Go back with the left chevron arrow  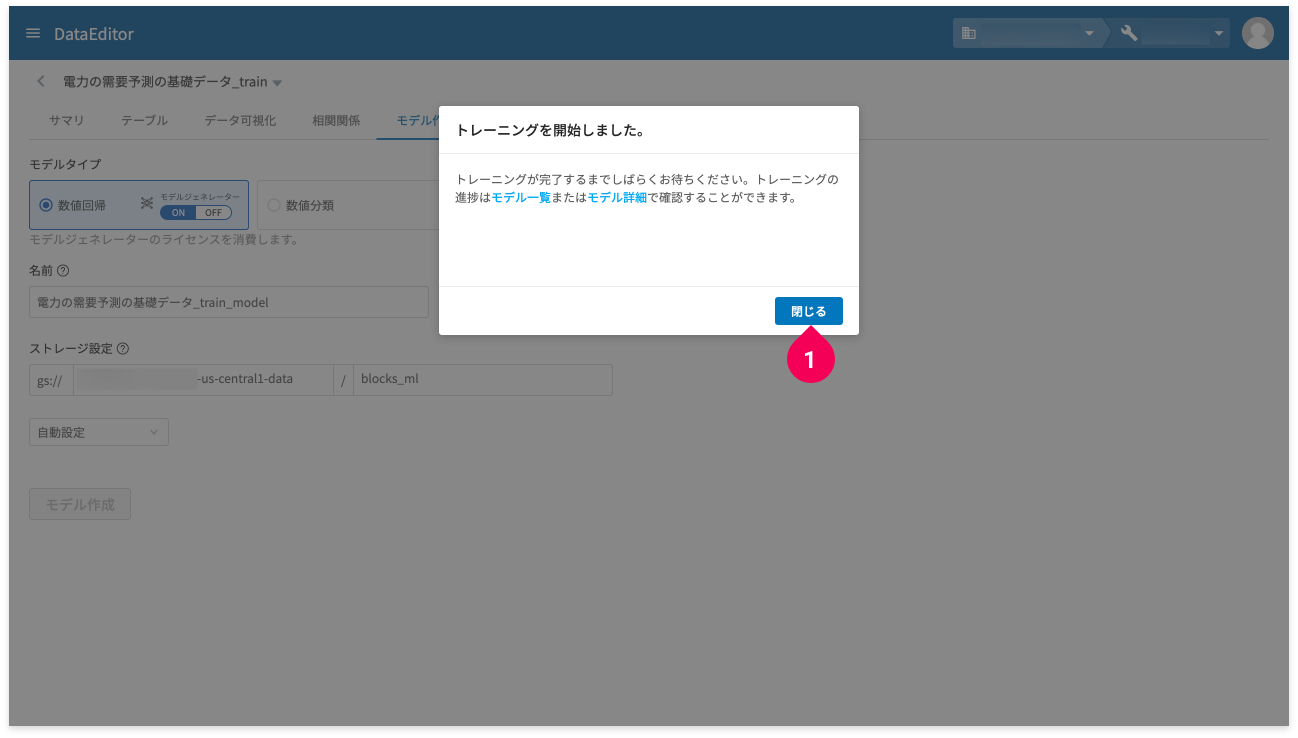(x=41, y=81)
